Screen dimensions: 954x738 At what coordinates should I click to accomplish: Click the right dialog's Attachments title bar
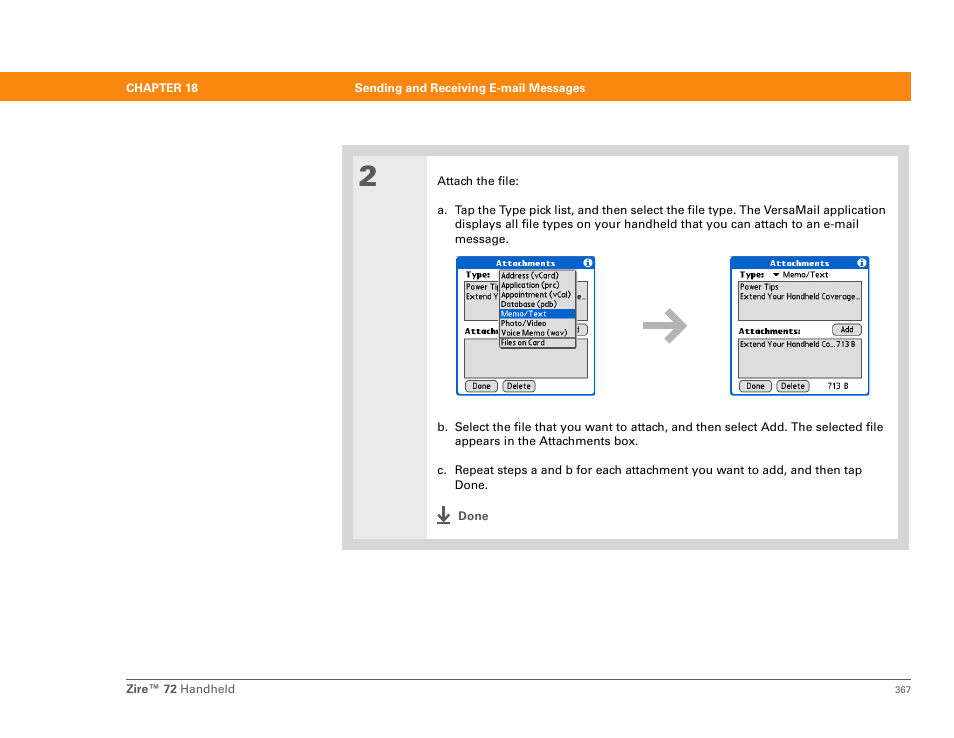click(x=799, y=263)
